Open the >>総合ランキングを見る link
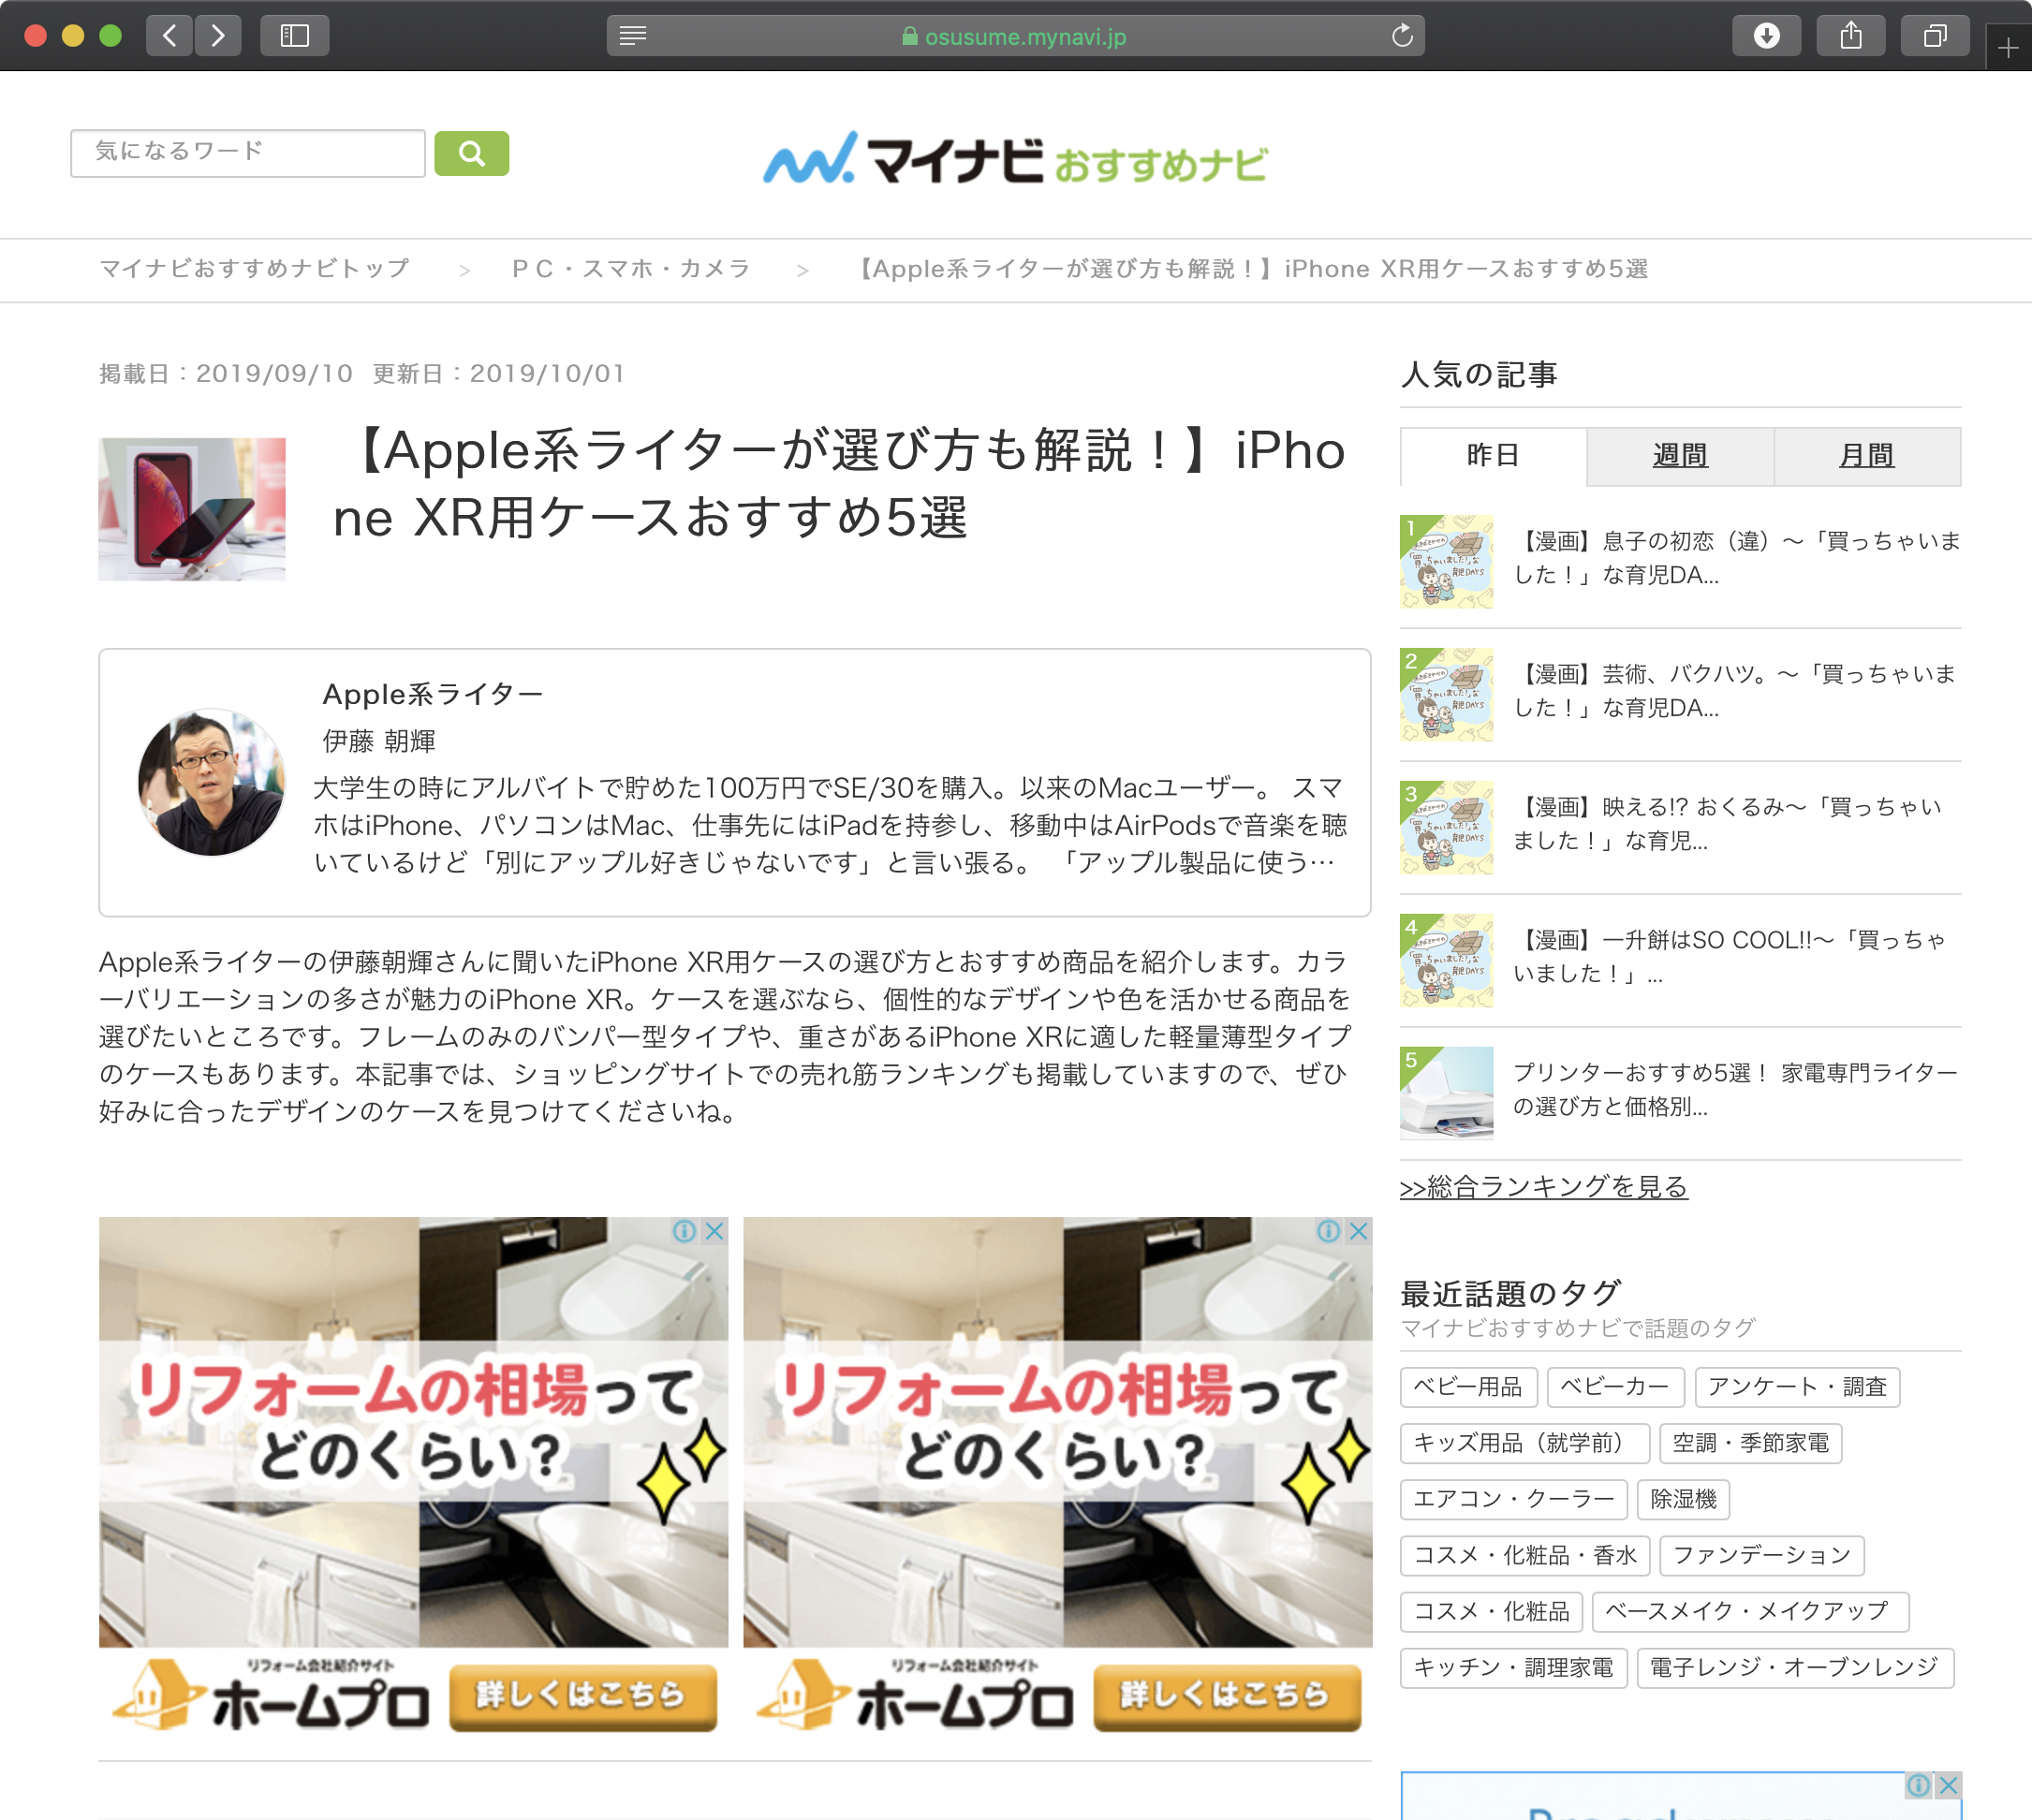Viewport: 2032px width, 1820px height. click(x=1544, y=1187)
